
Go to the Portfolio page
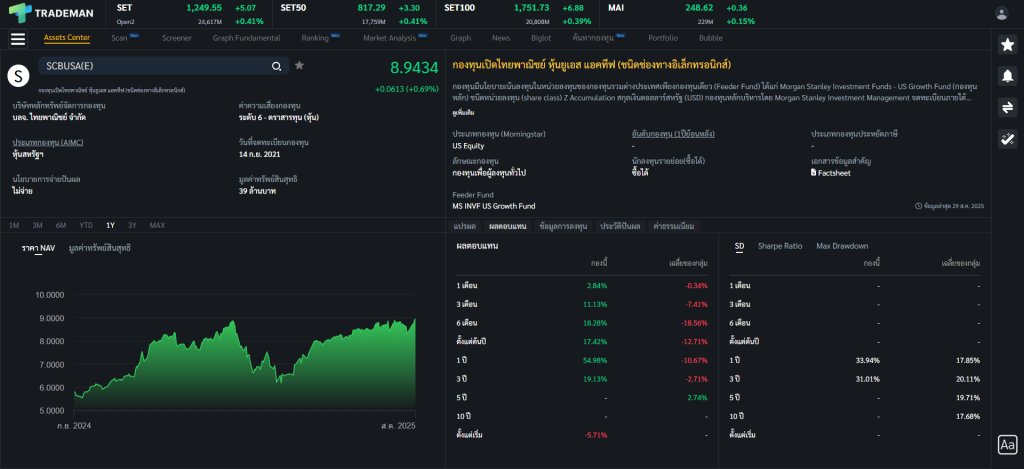[662, 38]
